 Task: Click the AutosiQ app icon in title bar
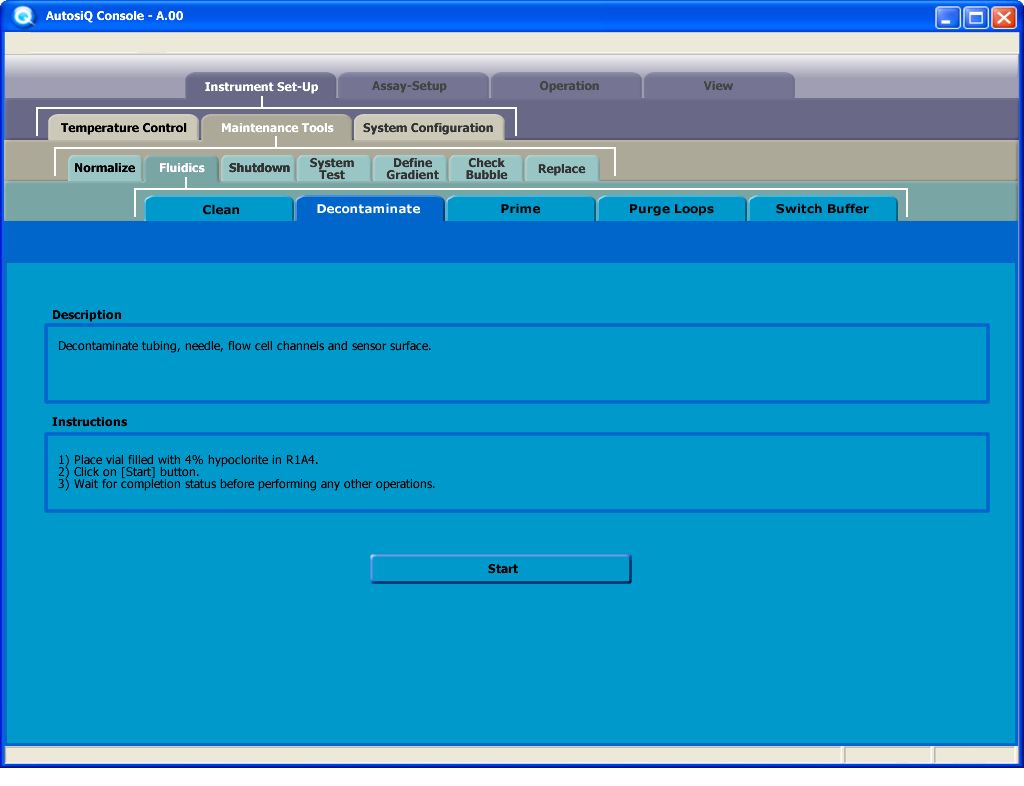pyautogui.click(x=24, y=16)
